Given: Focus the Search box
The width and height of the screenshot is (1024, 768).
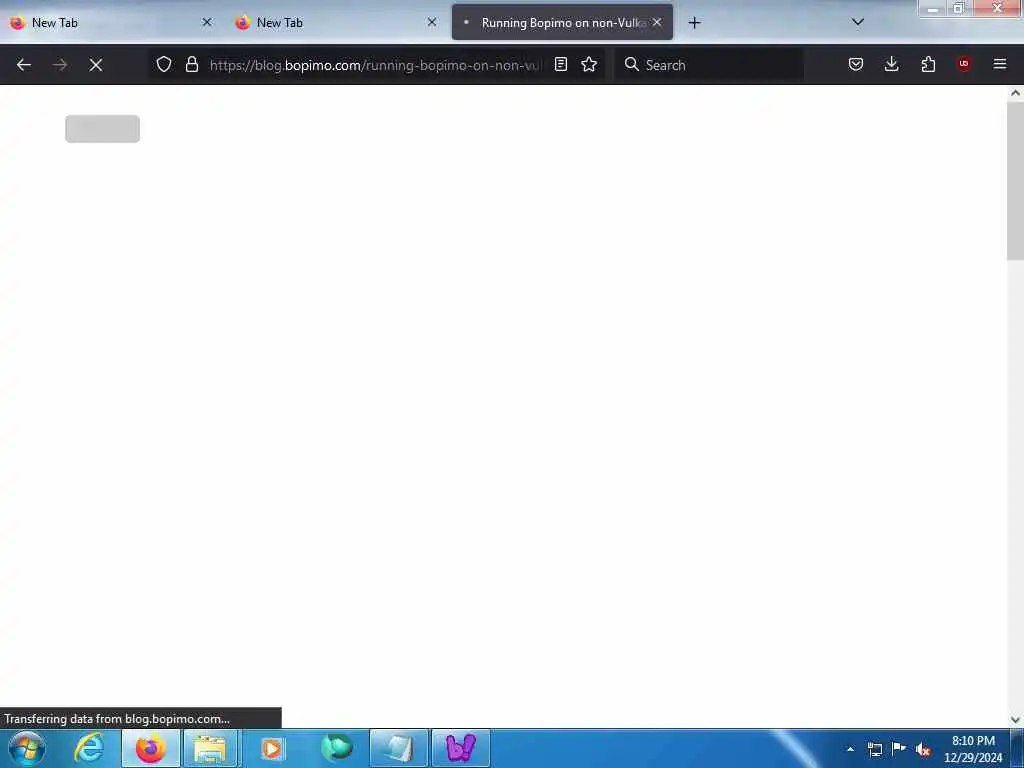Looking at the screenshot, I should coord(709,65).
